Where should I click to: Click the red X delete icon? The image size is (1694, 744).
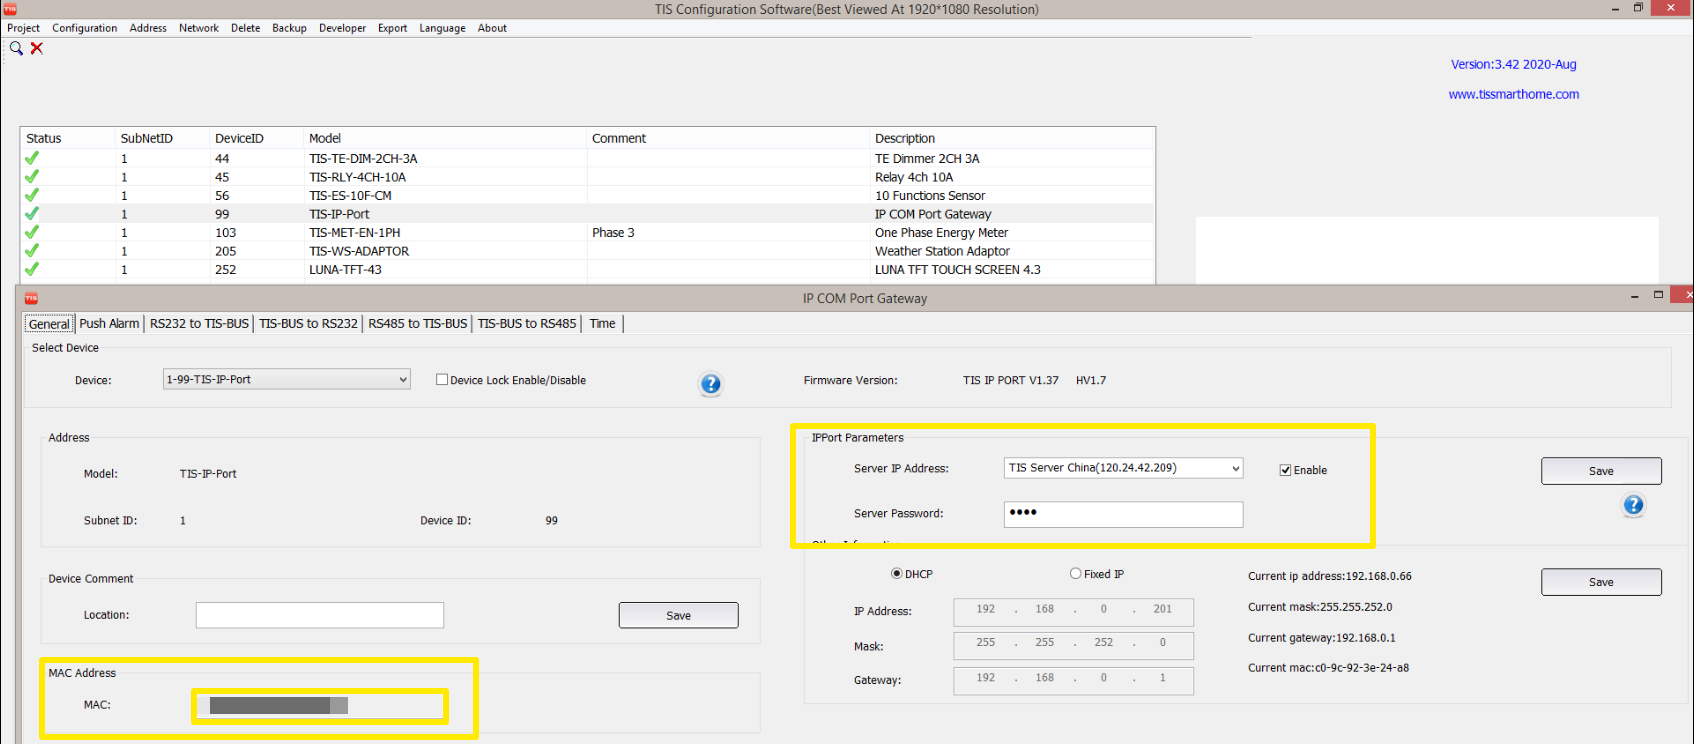[x=37, y=48]
